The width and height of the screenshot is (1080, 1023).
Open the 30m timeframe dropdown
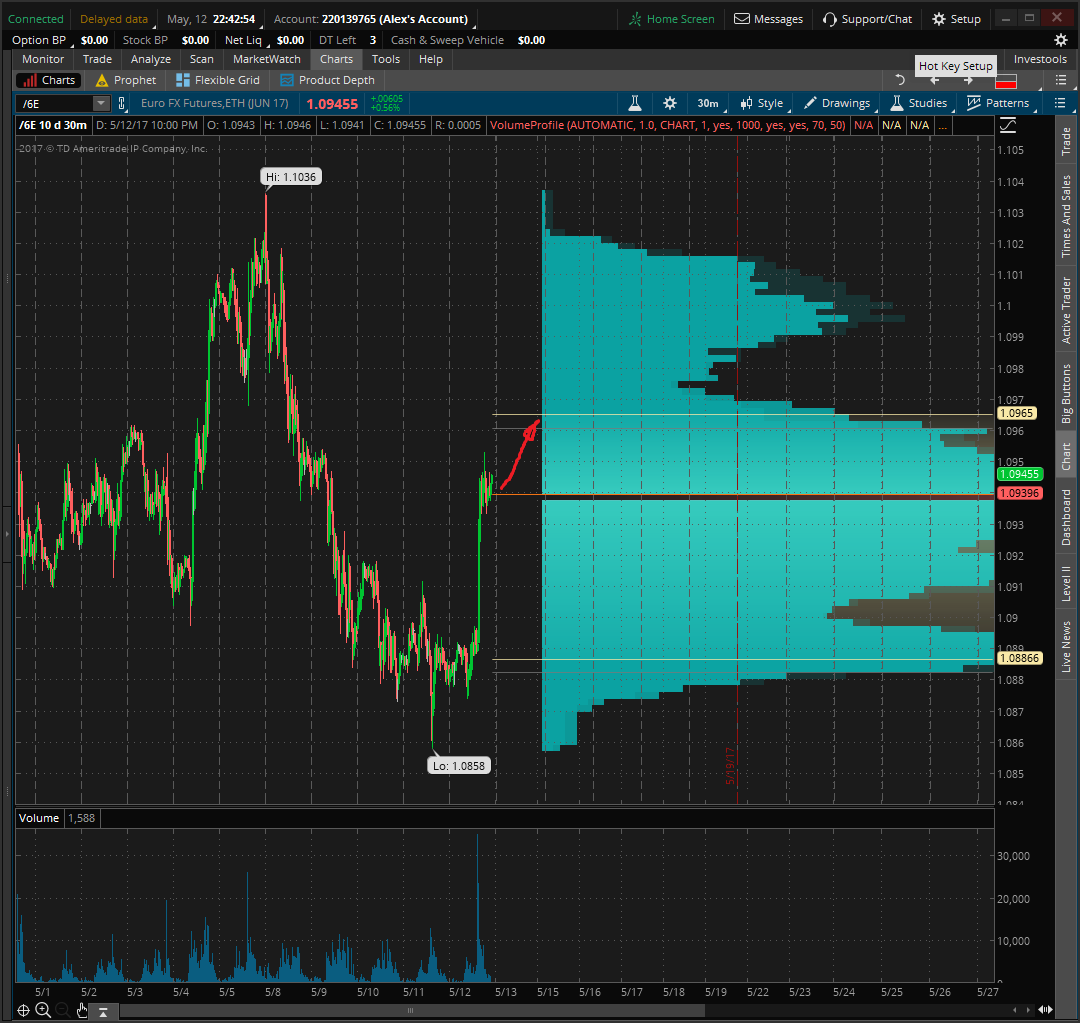[x=710, y=103]
